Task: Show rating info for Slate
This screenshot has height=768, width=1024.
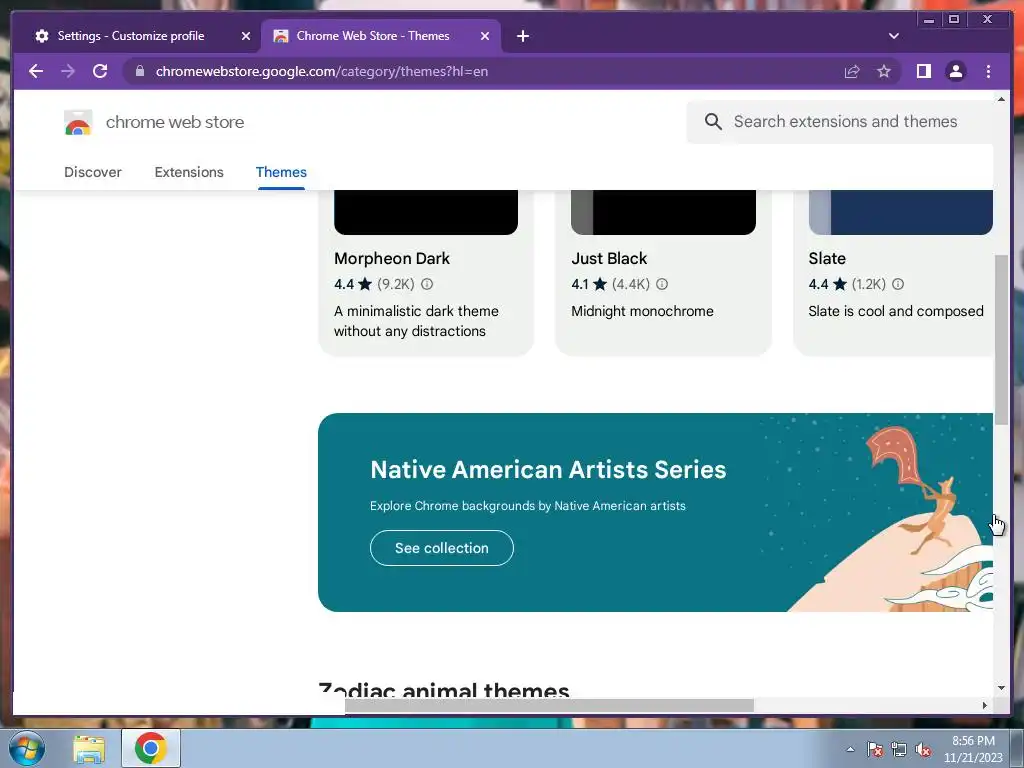Action: (x=898, y=284)
